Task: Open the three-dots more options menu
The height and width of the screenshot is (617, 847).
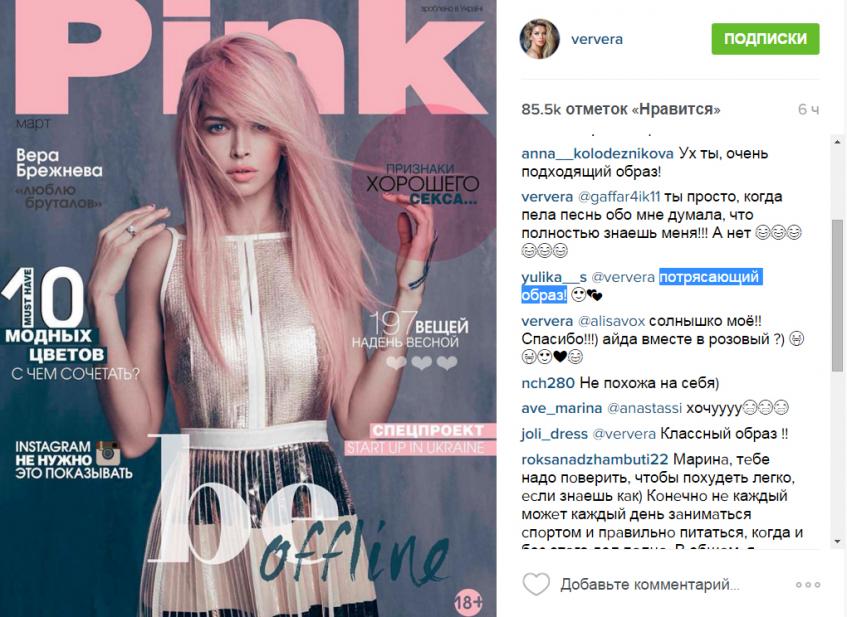Action: pyautogui.click(x=808, y=585)
